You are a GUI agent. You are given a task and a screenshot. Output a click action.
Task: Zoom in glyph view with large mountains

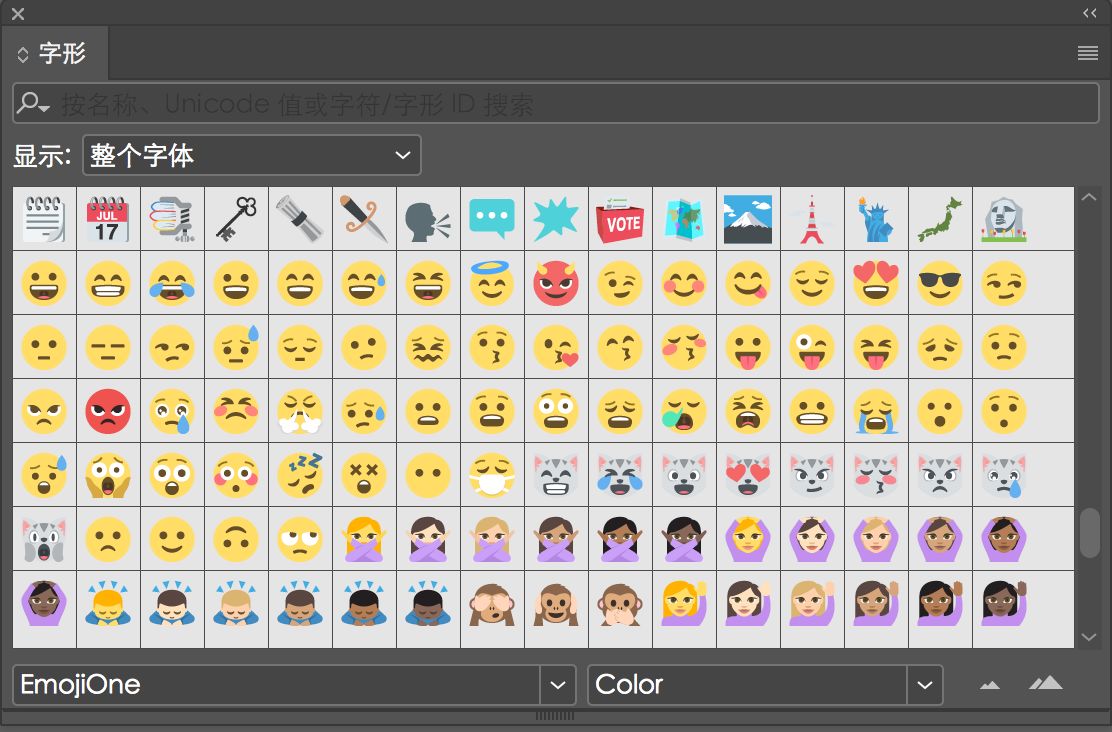1045,683
